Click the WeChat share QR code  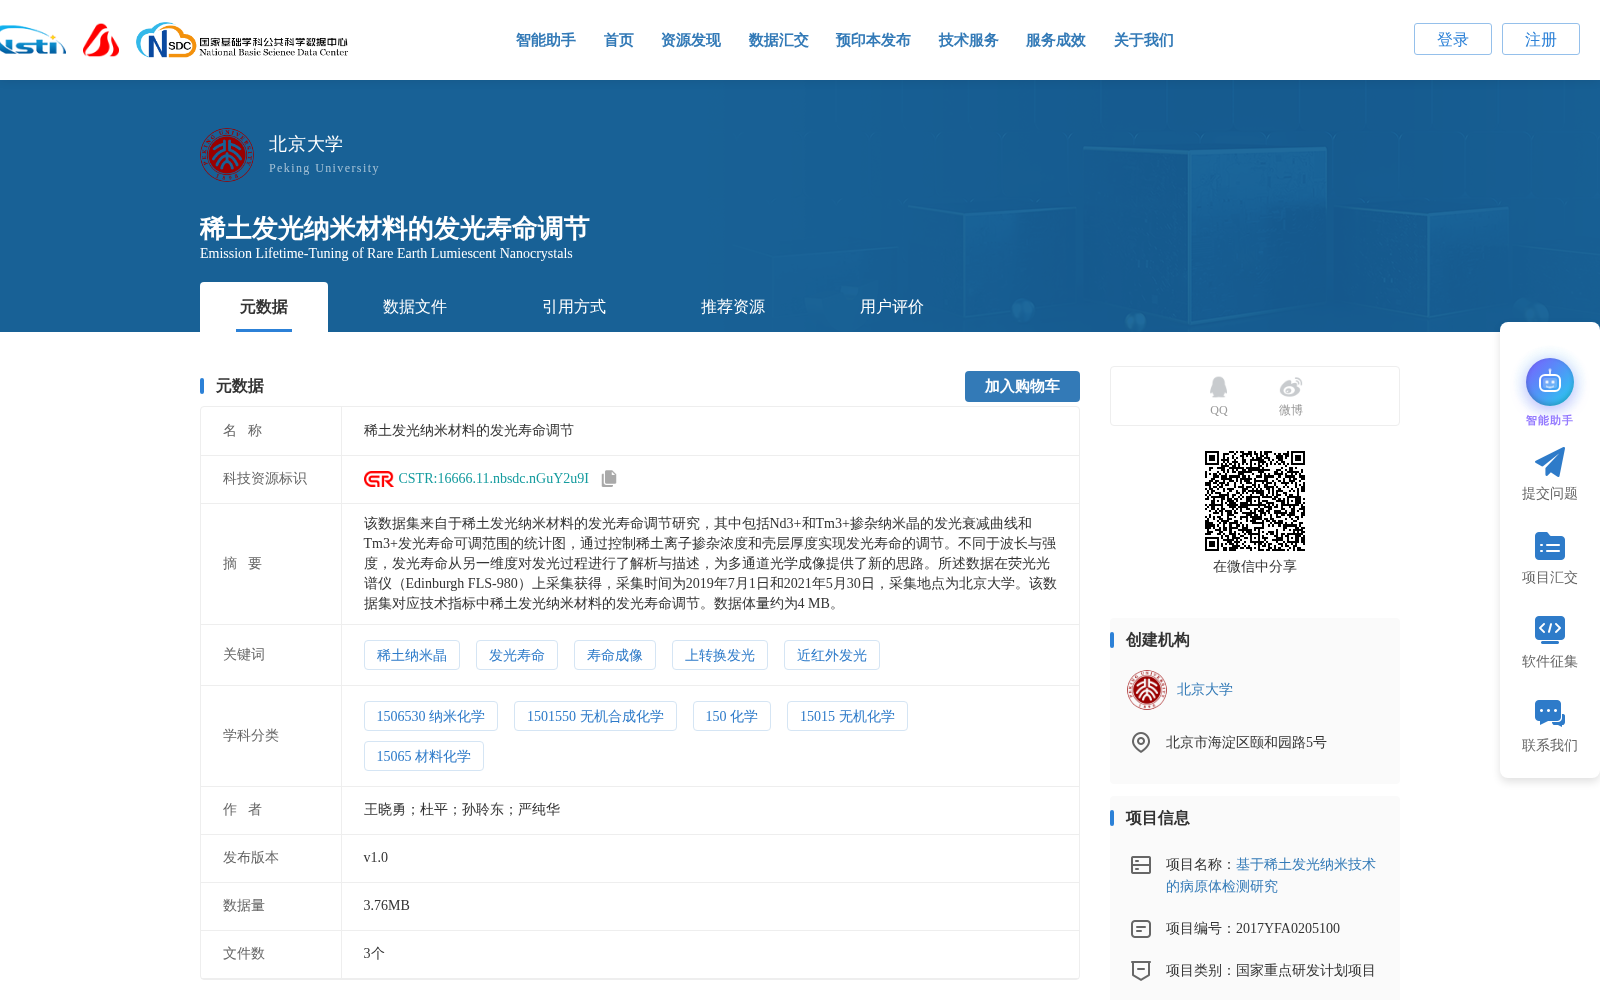click(1255, 501)
